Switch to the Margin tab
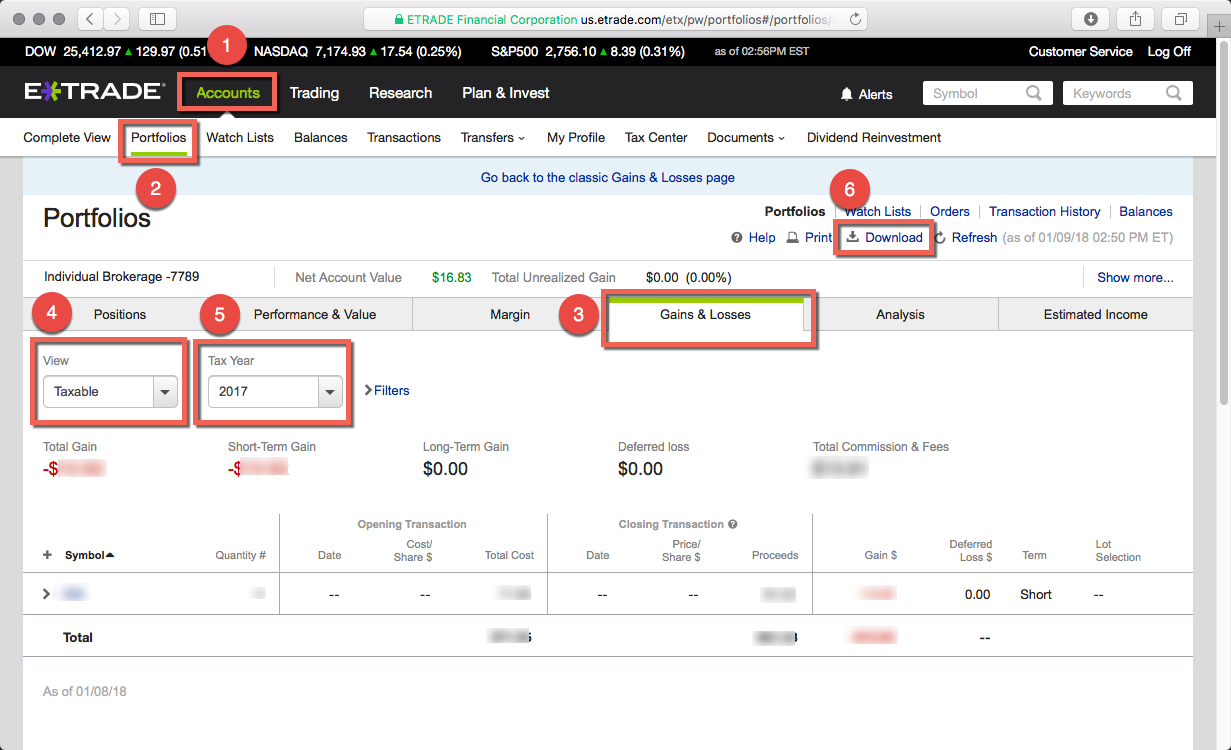The width and height of the screenshot is (1231, 750). (510, 314)
